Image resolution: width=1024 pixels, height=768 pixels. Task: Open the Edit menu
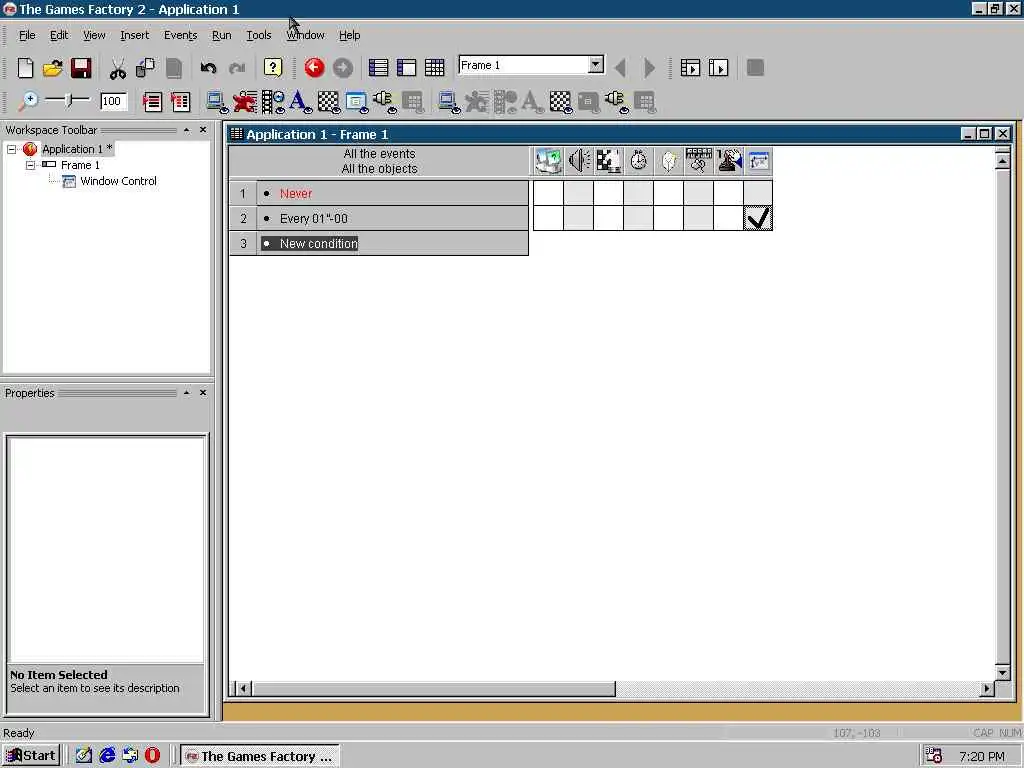(x=59, y=35)
